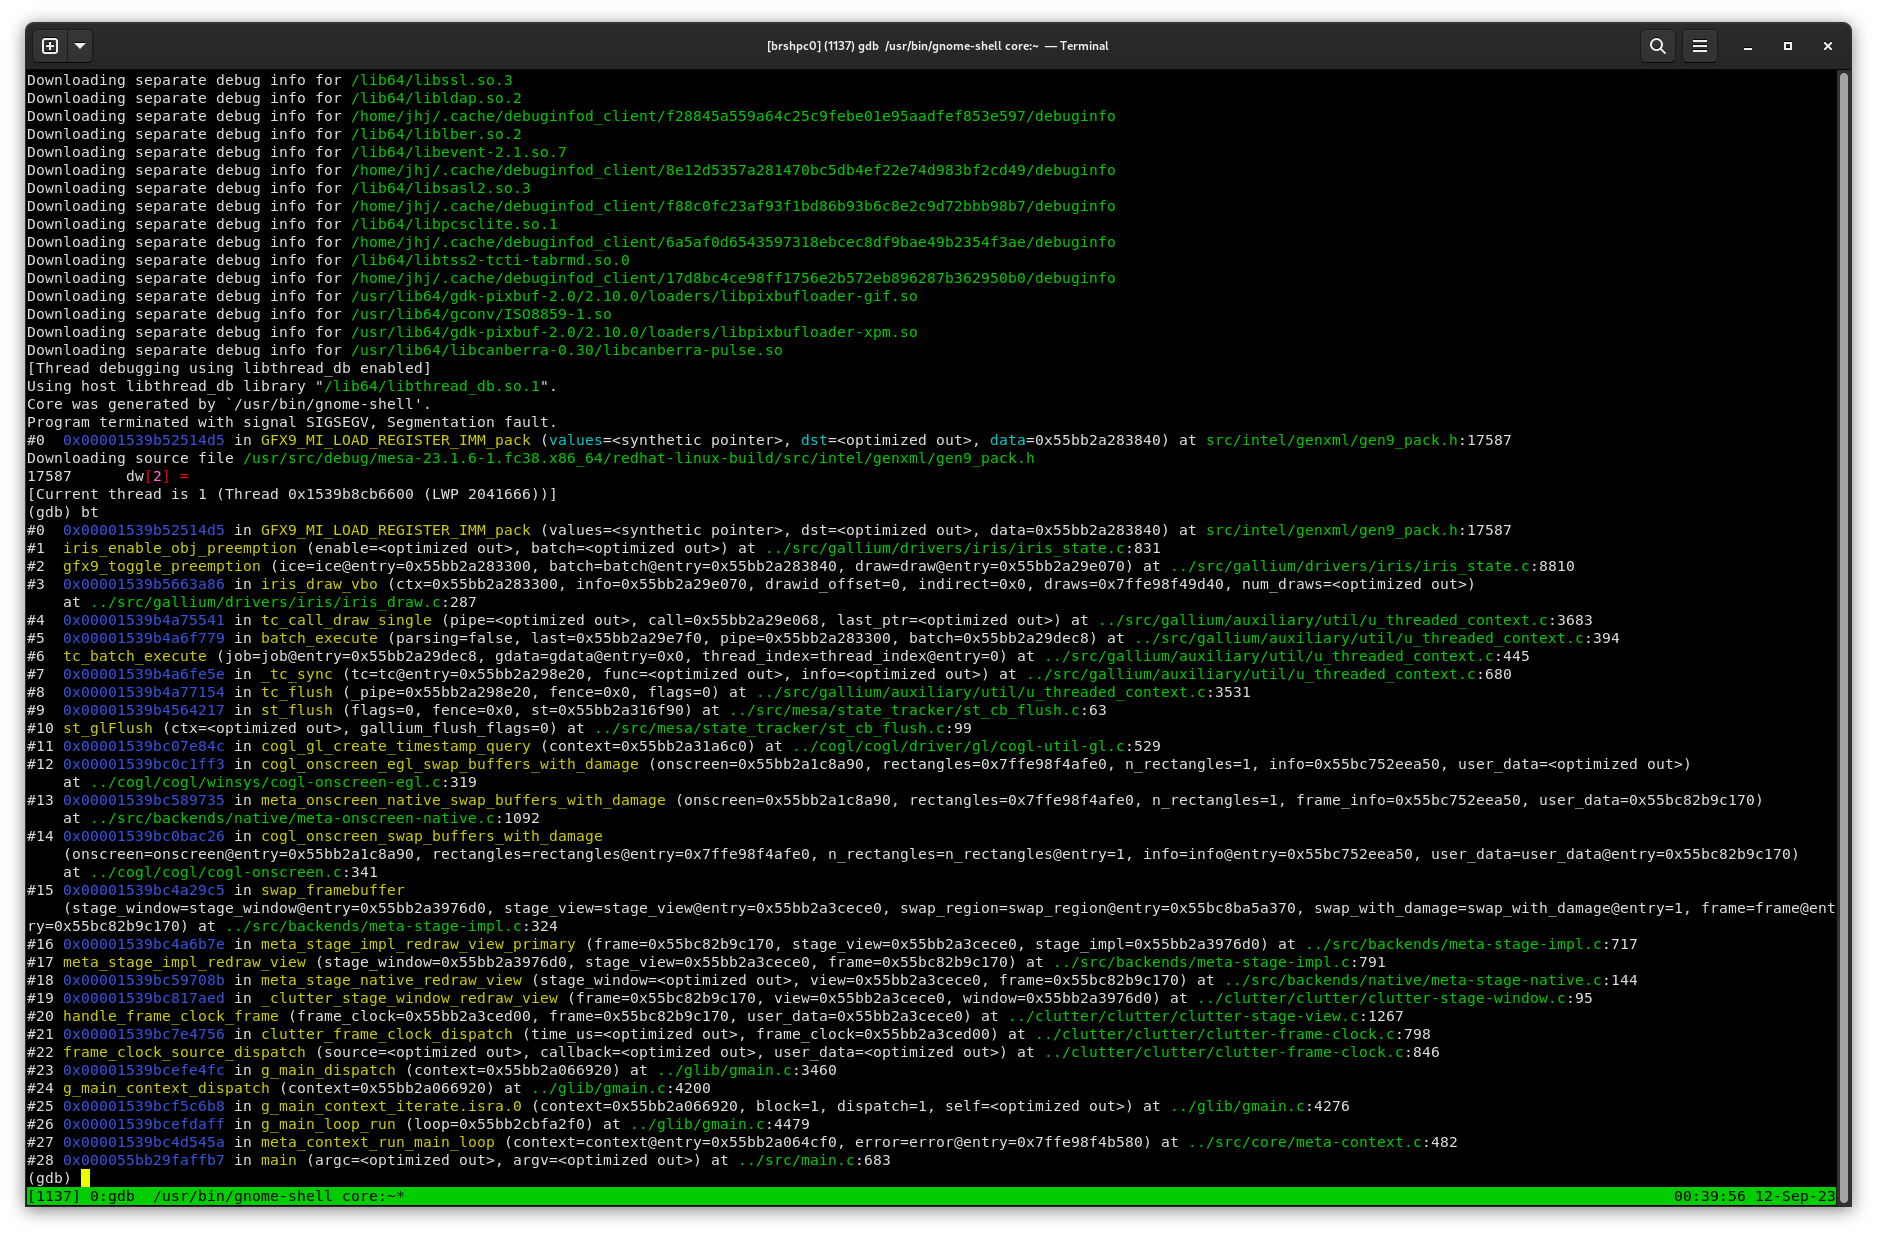
Task: Click tc_call_draw_single in frame #4
Action: (346, 620)
